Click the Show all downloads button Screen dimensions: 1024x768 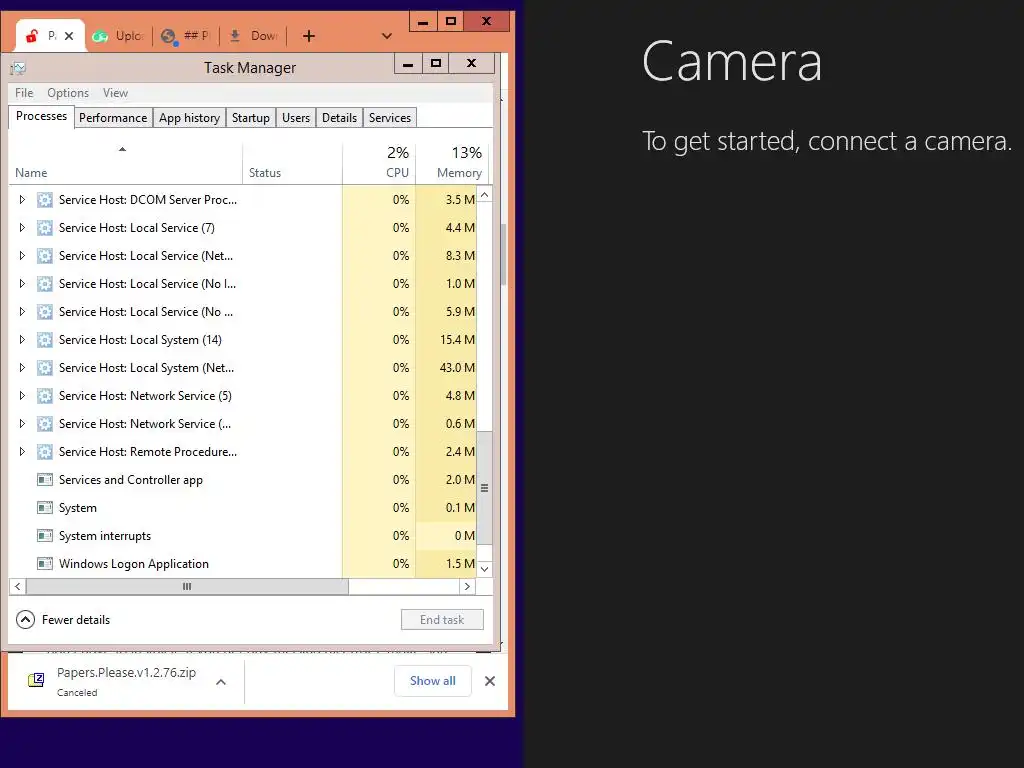(x=433, y=681)
